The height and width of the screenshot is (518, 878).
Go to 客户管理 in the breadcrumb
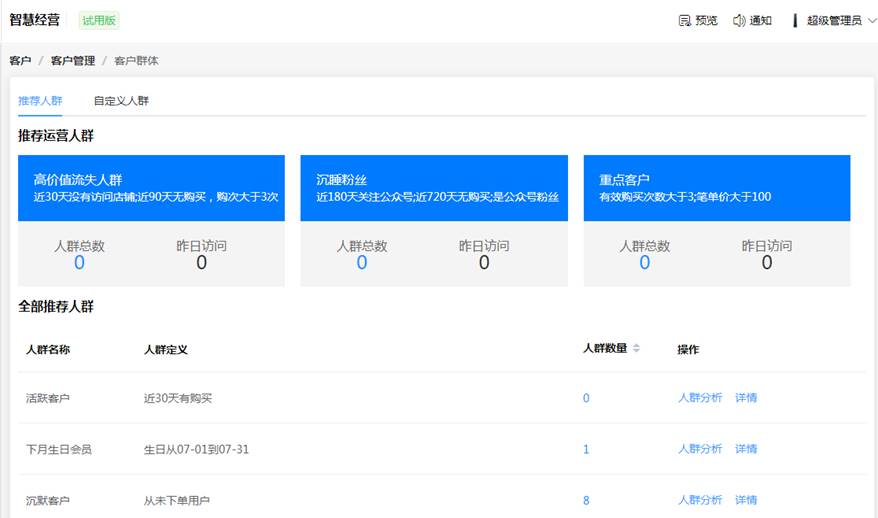[x=73, y=60]
